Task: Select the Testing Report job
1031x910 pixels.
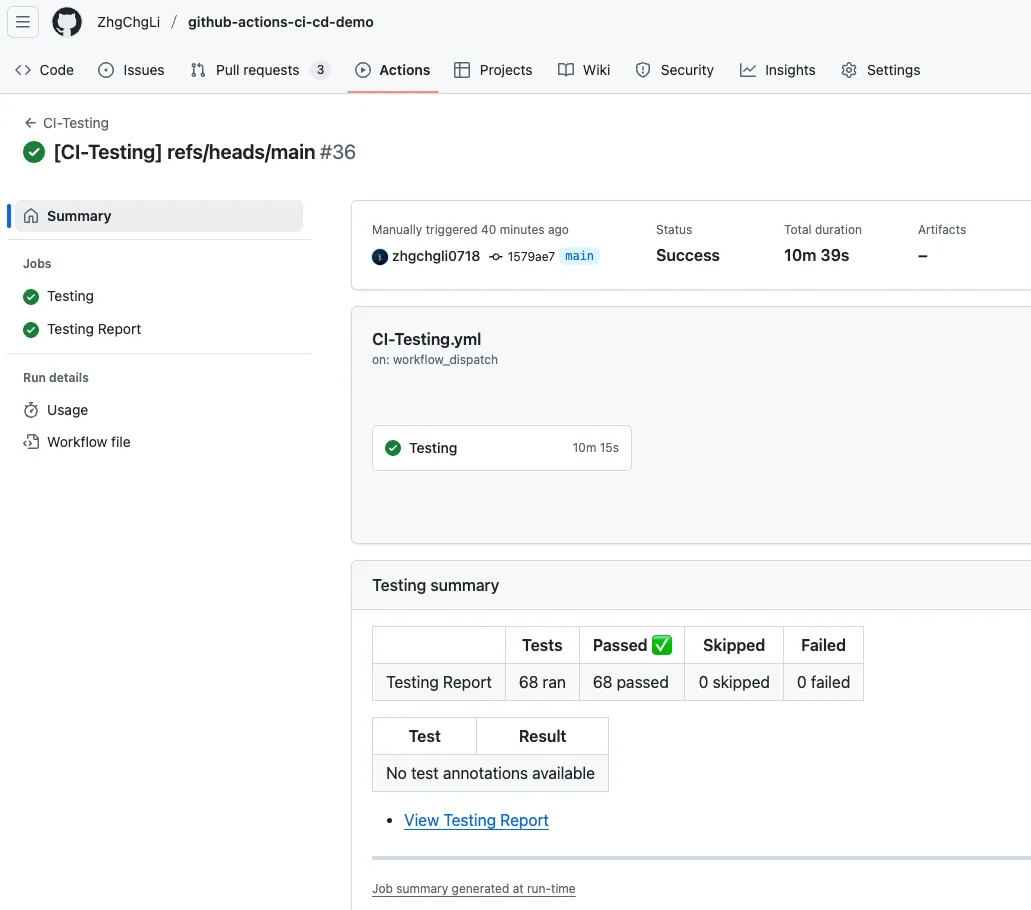Action: click(94, 329)
